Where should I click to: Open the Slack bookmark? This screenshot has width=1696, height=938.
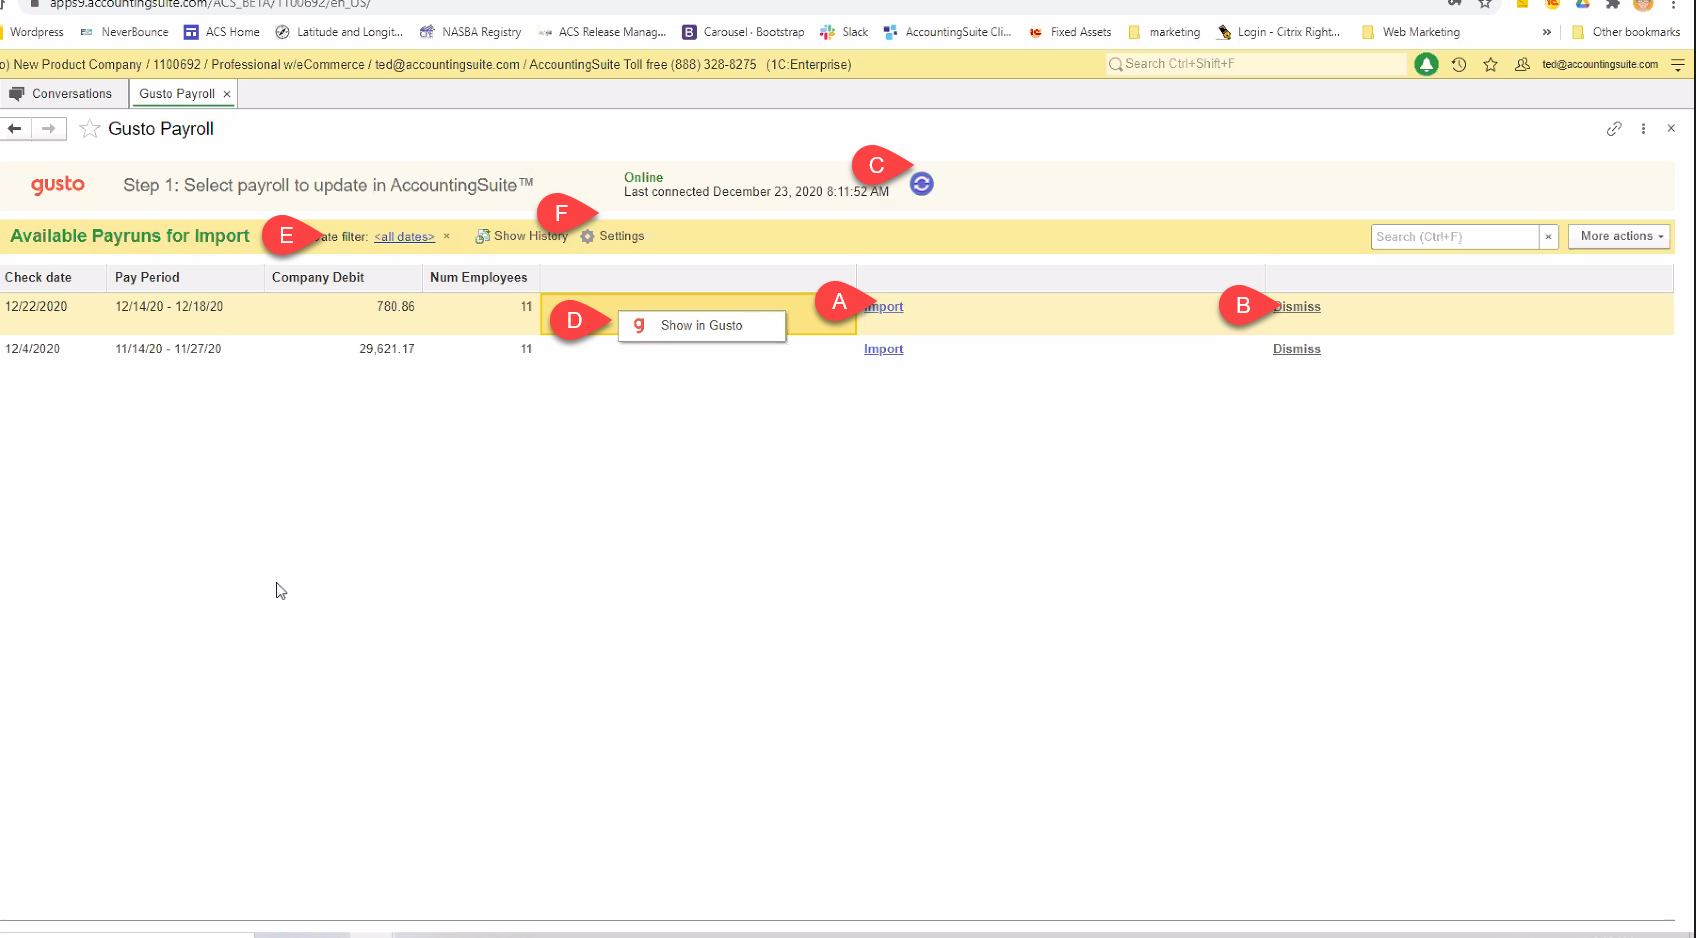843,32
